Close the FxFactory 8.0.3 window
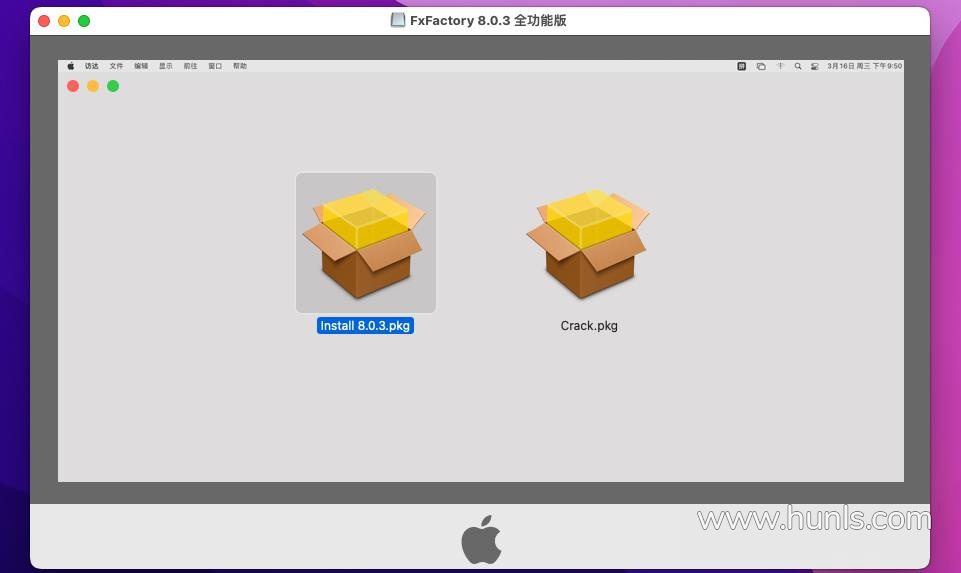961x573 pixels. coord(44,21)
